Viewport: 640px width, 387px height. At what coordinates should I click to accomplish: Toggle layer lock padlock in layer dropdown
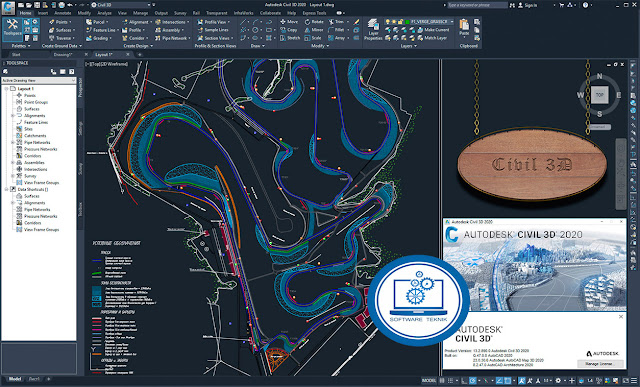[401, 22]
